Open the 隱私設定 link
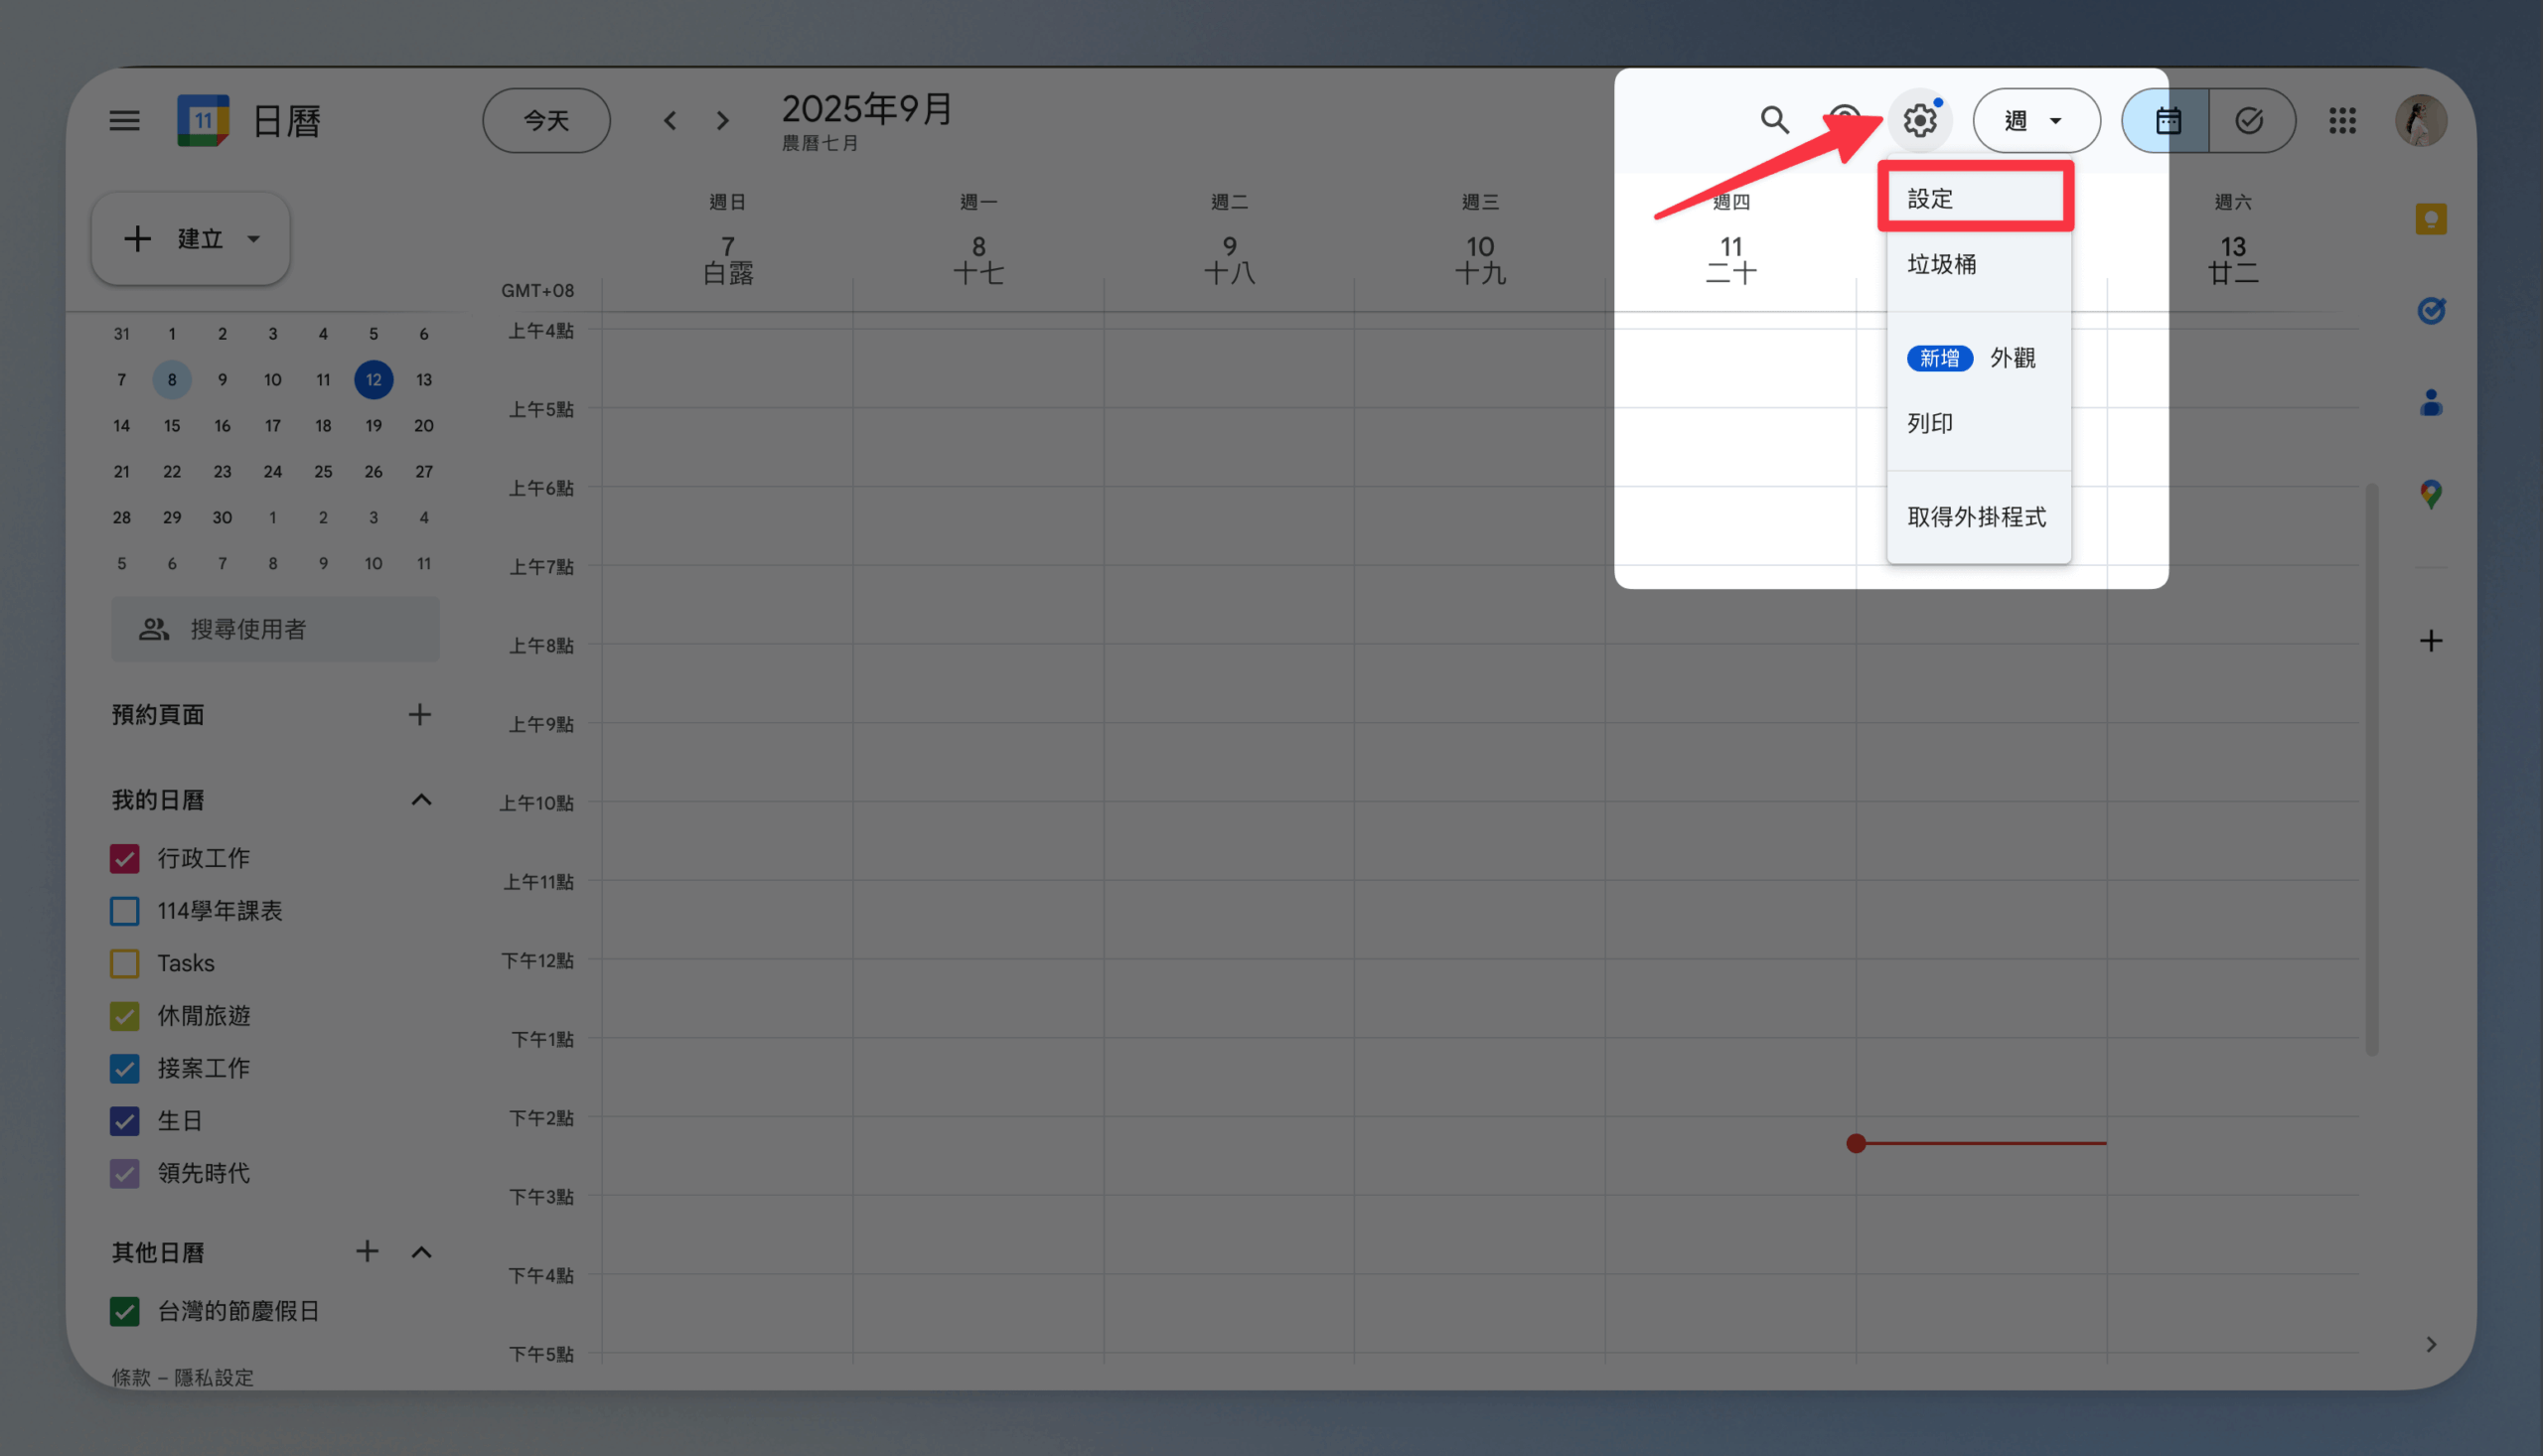Screen dimensions: 2543x1456 click(x=214, y=1377)
